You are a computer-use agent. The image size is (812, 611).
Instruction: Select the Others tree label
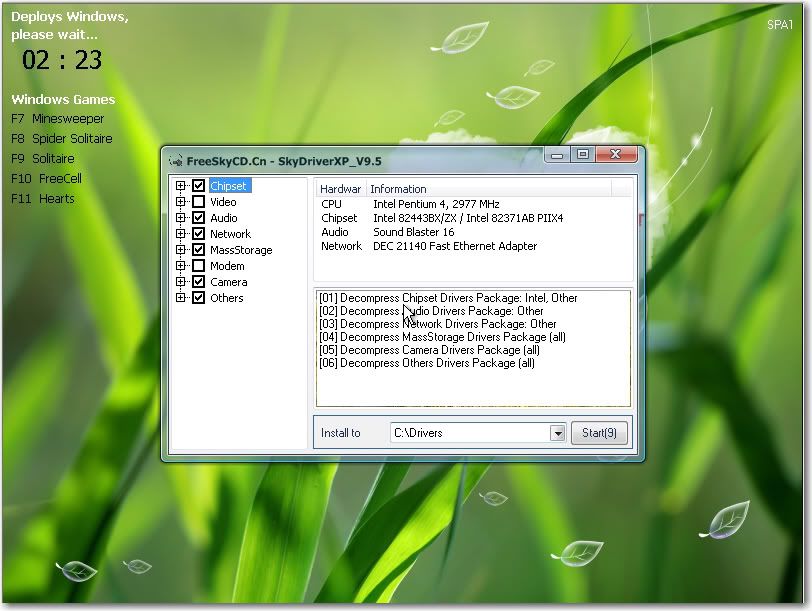pos(227,298)
